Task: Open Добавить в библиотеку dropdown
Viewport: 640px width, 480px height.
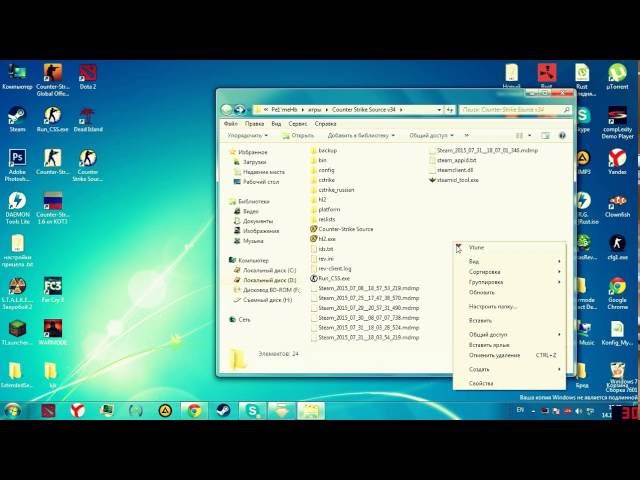Action: [361, 135]
